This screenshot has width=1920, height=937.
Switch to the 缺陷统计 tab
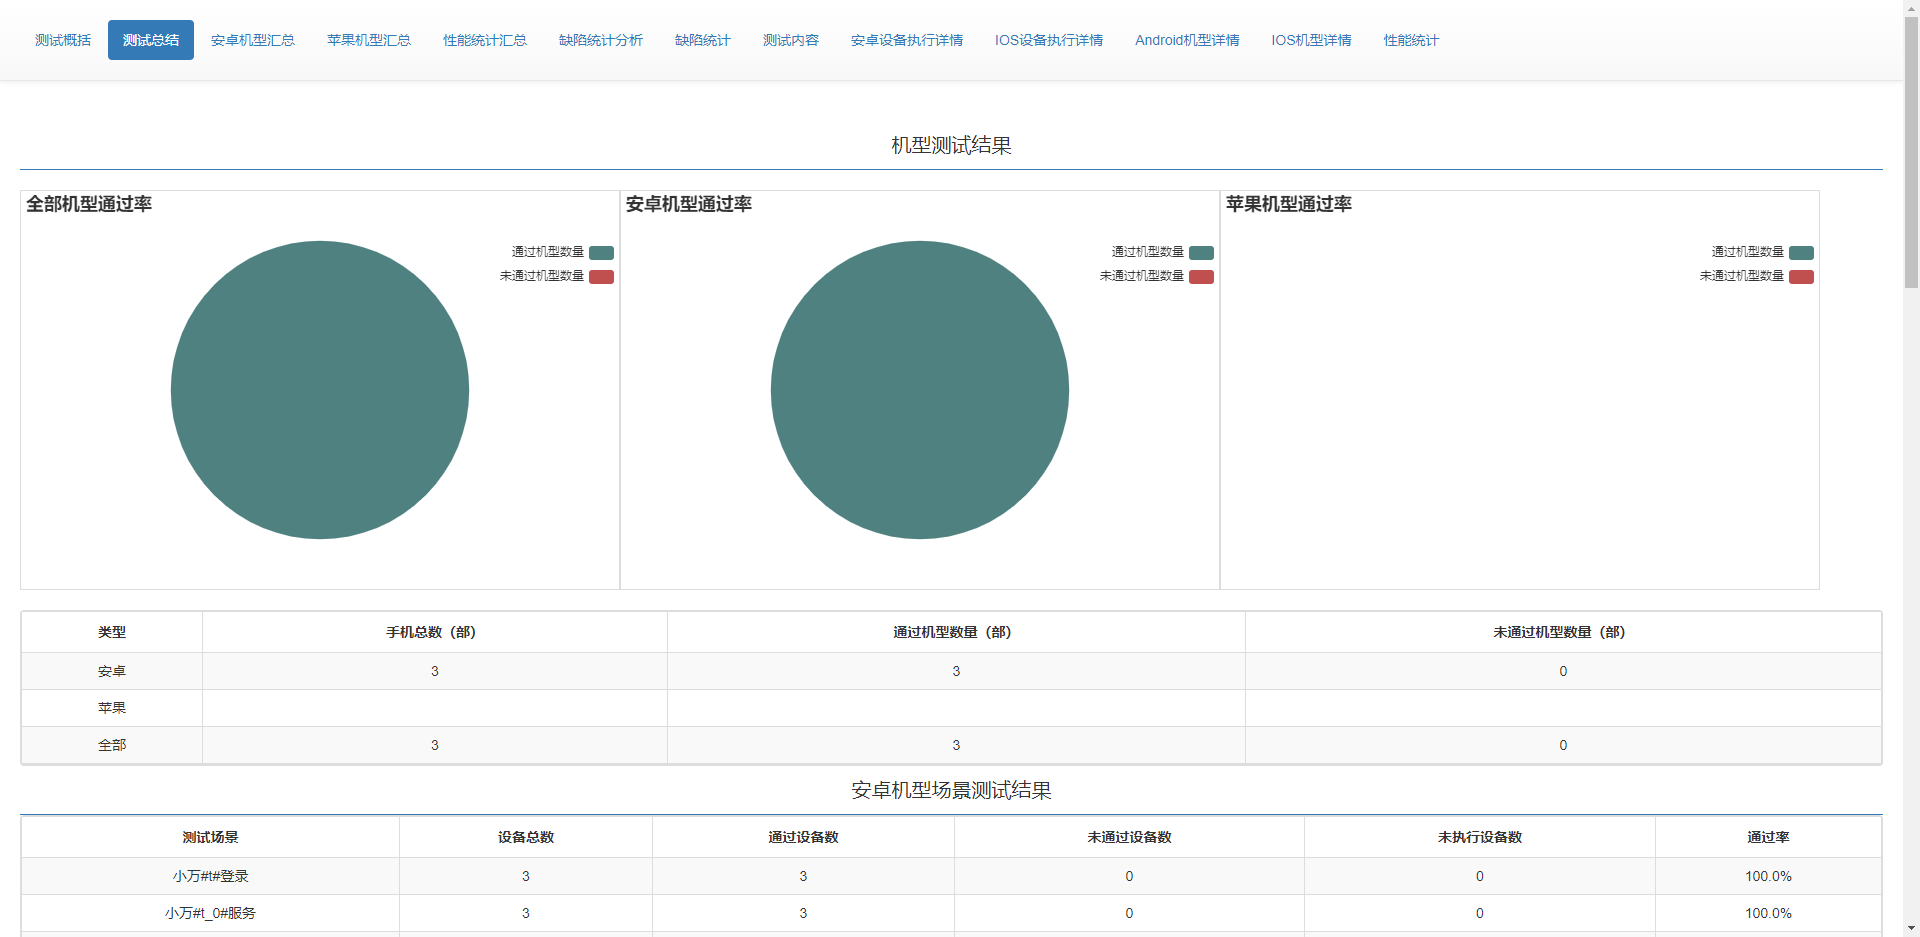702,40
